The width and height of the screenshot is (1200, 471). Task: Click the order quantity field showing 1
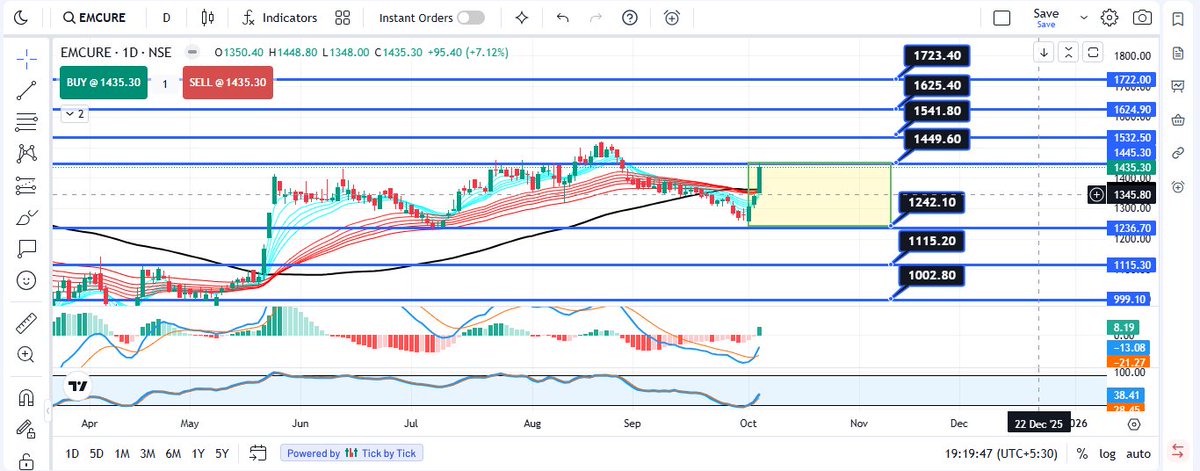164,84
